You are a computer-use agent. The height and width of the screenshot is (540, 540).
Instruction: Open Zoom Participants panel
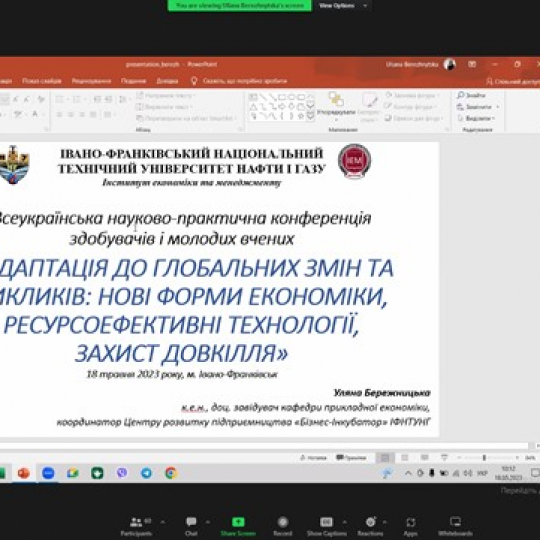click(136, 527)
